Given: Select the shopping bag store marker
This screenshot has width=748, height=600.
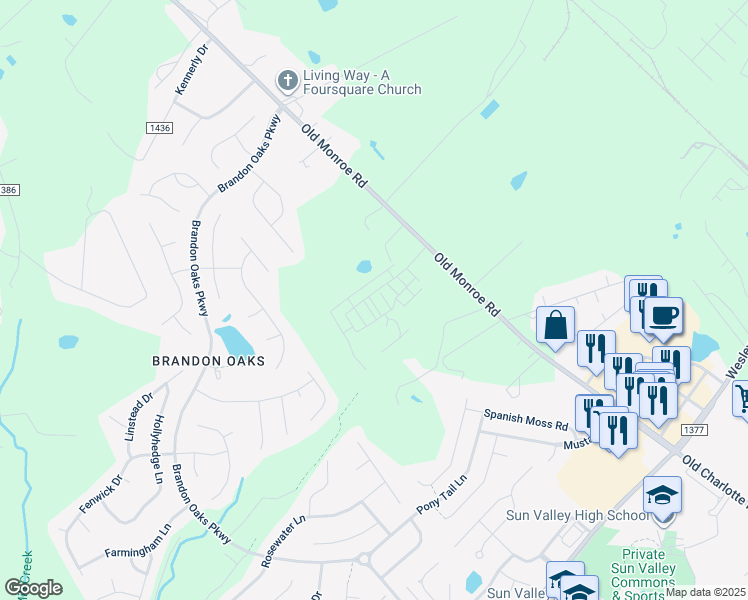Looking at the screenshot, I should coord(555,326).
